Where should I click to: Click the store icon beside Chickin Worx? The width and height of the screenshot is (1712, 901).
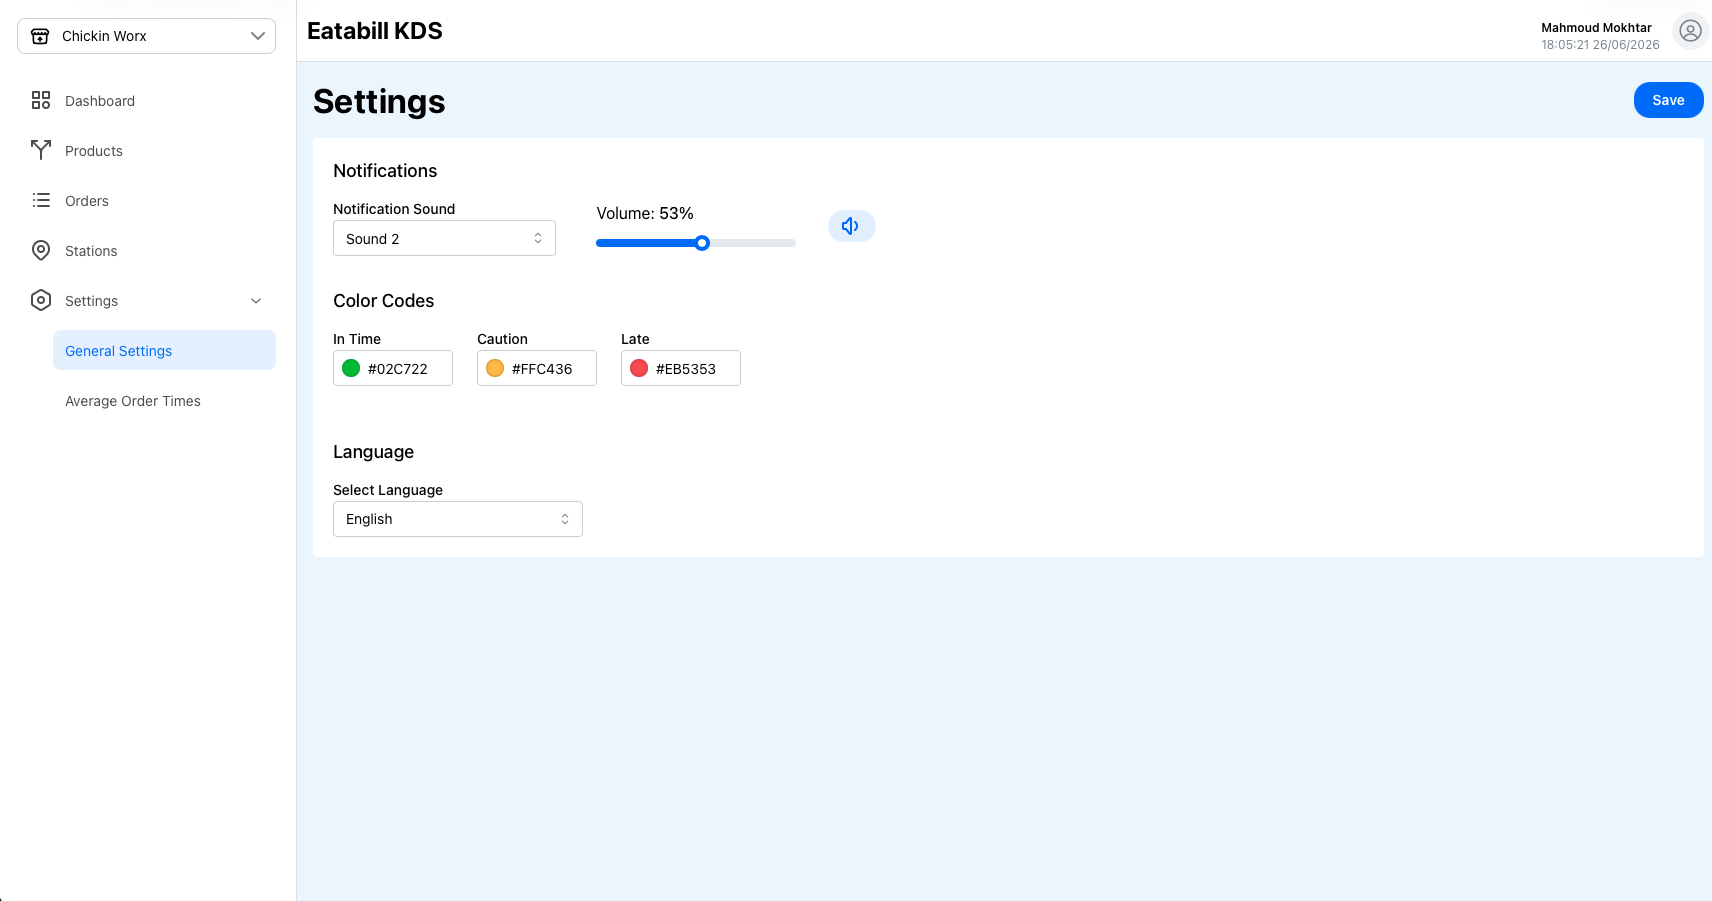point(40,36)
